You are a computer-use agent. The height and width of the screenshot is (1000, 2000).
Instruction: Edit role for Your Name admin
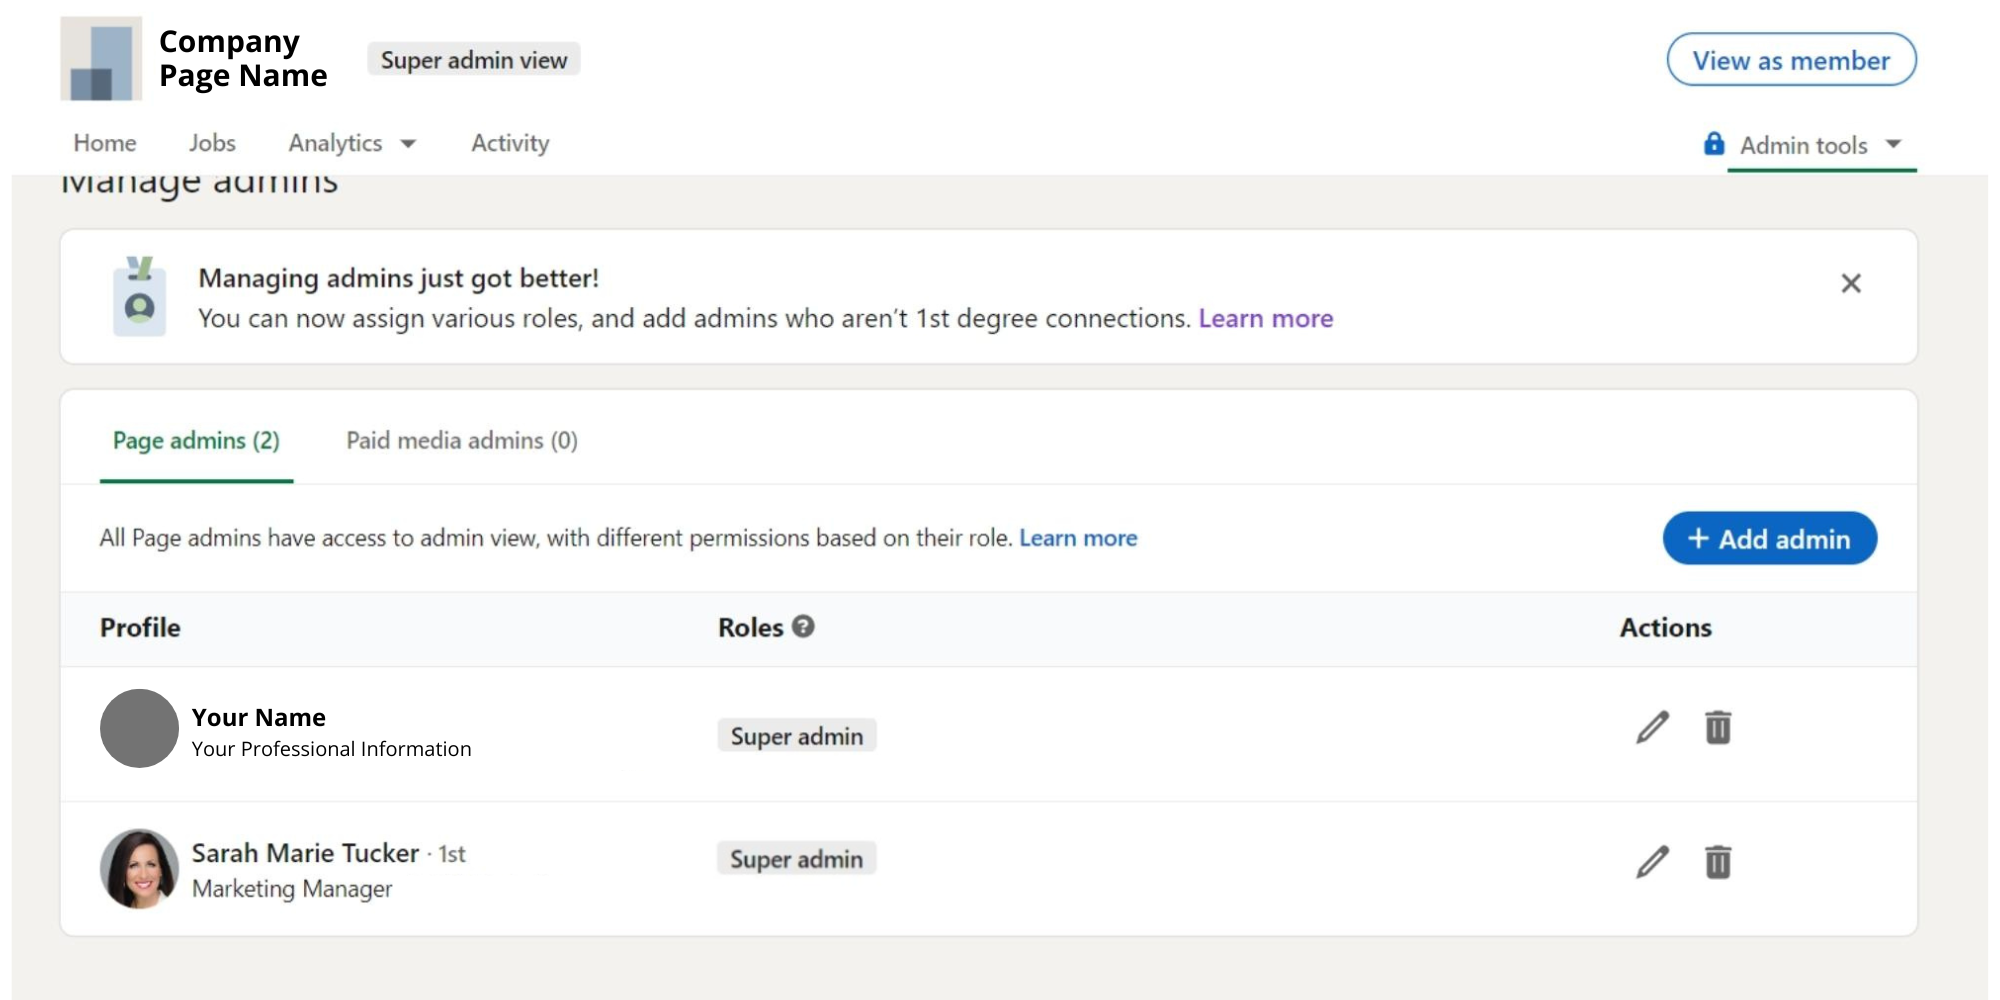(1652, 728)
